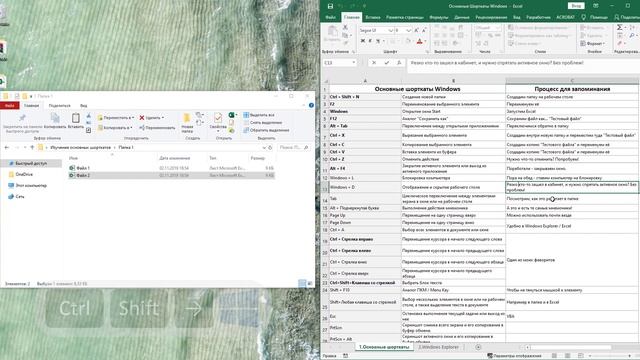640x360 pixels.
Task: Switch Explorer to details view
Action: point(302,283)
